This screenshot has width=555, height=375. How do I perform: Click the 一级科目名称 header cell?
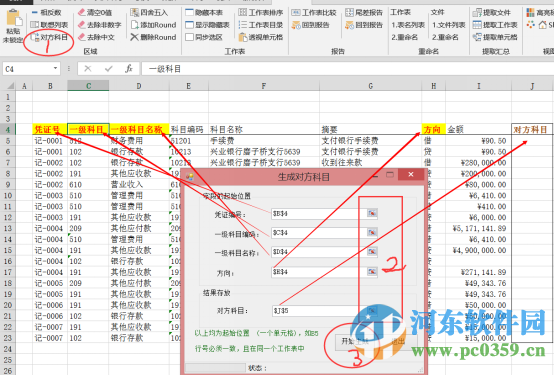click(x=139, y=130)
